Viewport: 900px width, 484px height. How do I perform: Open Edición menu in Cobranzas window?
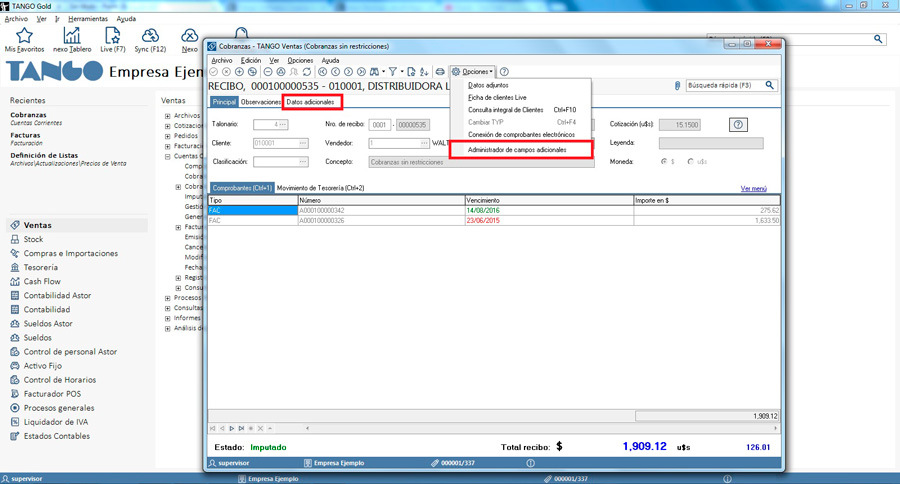click(250, 60)
